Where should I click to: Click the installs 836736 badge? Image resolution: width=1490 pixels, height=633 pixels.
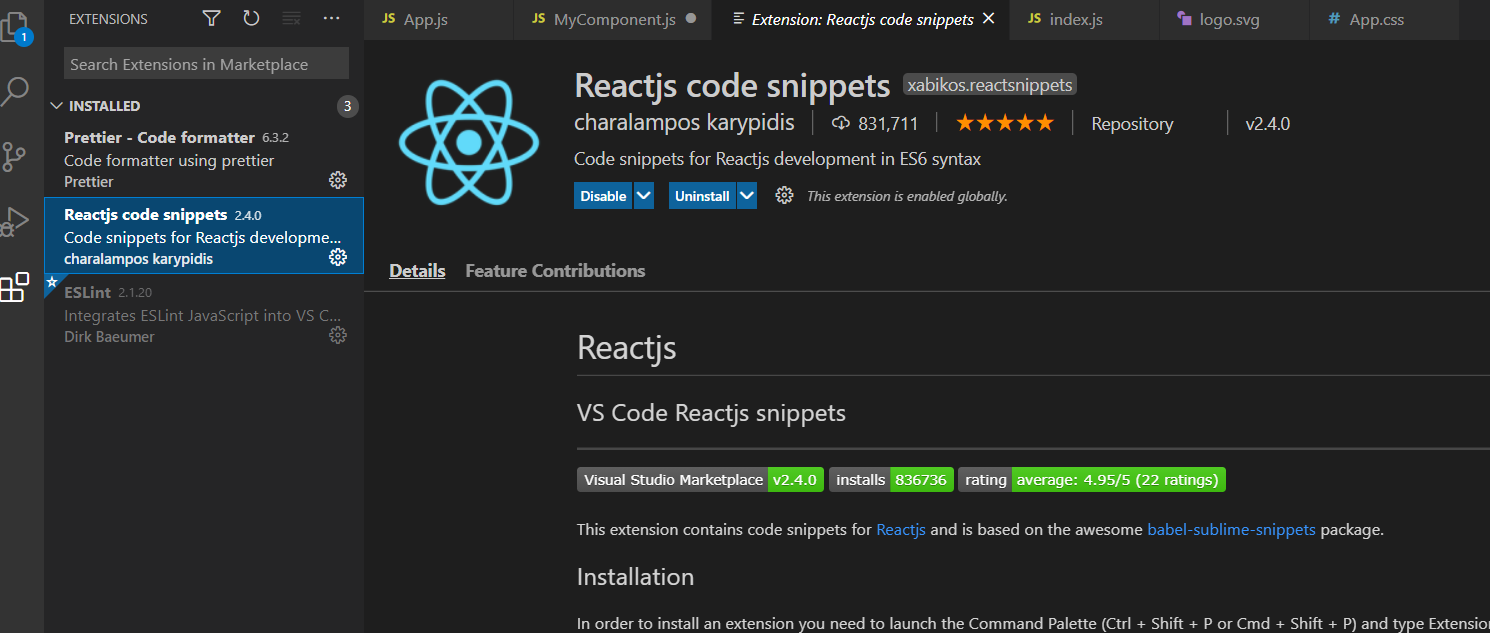click(890, 480)
